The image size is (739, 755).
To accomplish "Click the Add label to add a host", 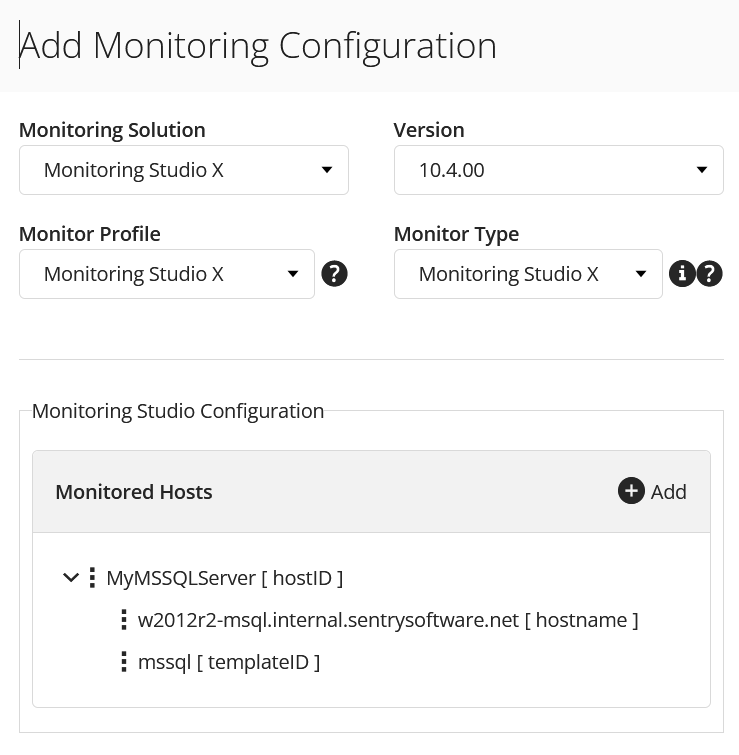I will click(x=668, y=491).
